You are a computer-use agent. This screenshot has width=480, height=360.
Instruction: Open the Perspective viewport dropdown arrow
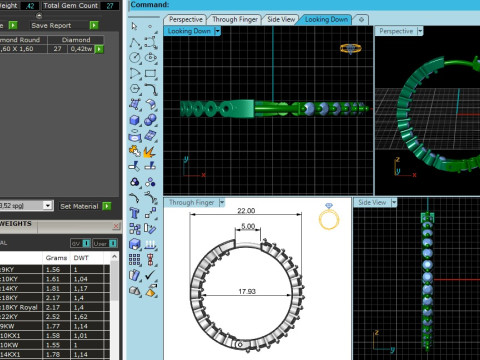pyautogui.click(x=420, y=31)
